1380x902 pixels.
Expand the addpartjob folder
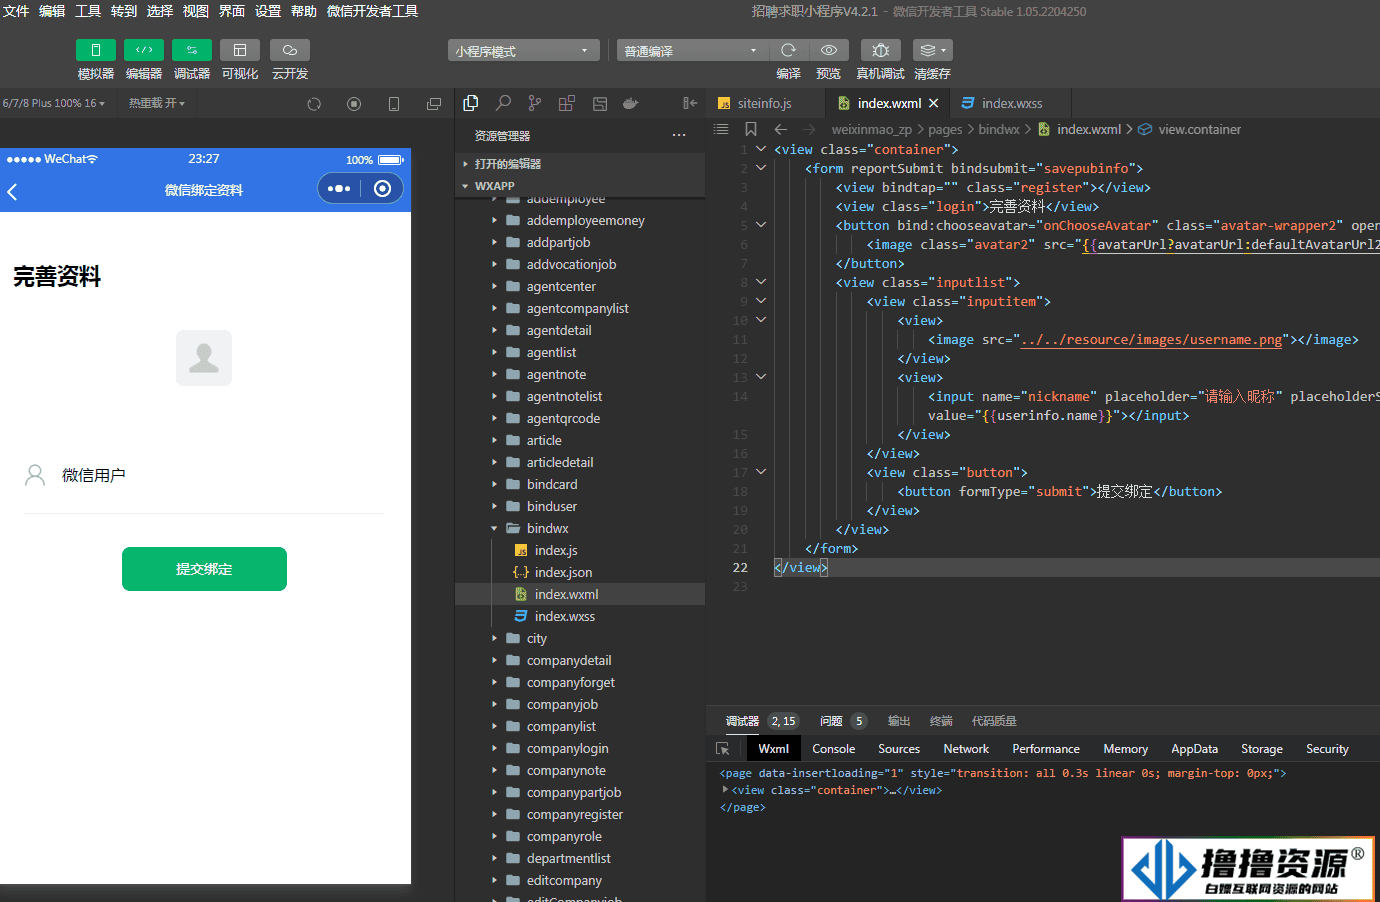pyautogui.click(x=580, y=242)
